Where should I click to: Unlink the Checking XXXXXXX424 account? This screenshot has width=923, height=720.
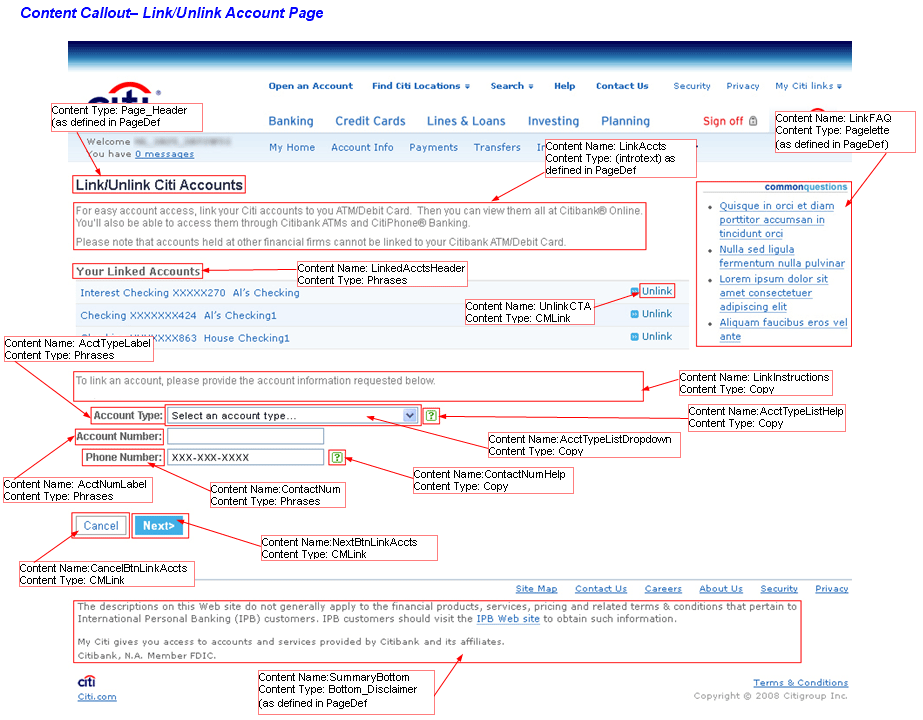pyautogui.click(x=656, y=314)
